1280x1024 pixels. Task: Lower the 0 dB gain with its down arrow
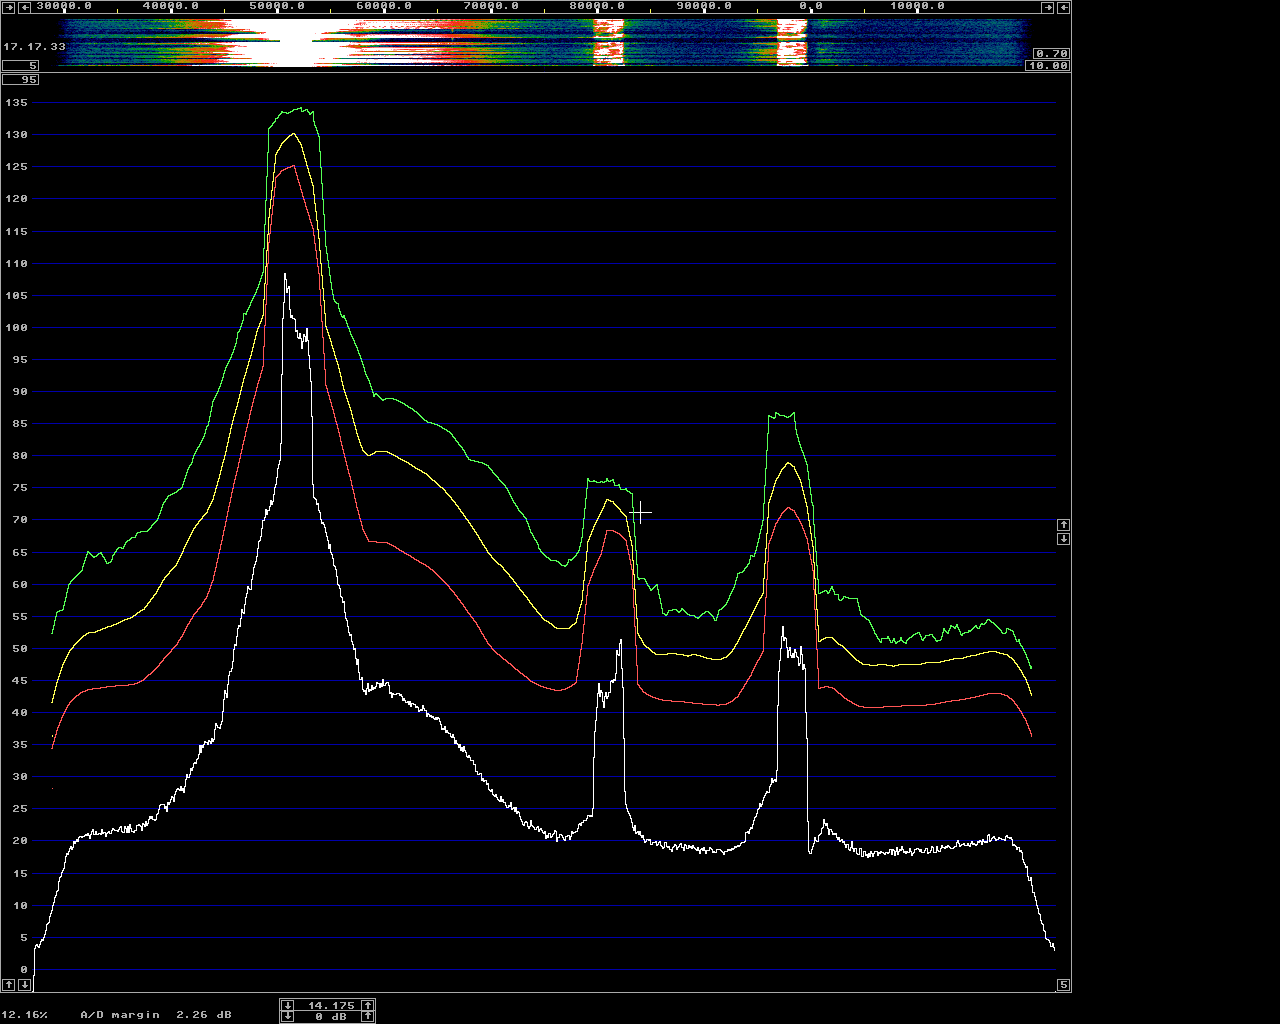pyautogui.click(x=288, y=1016)
